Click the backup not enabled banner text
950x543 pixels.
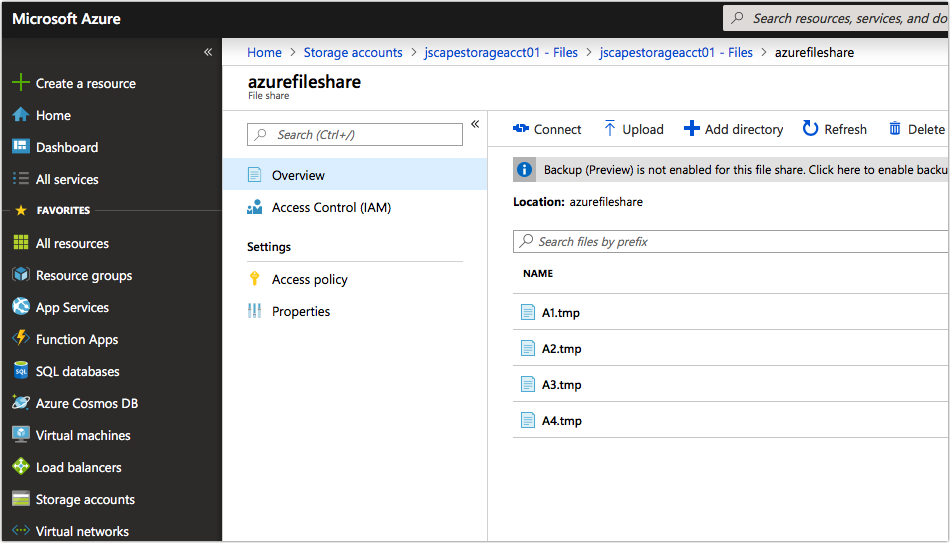coord(745,170)
